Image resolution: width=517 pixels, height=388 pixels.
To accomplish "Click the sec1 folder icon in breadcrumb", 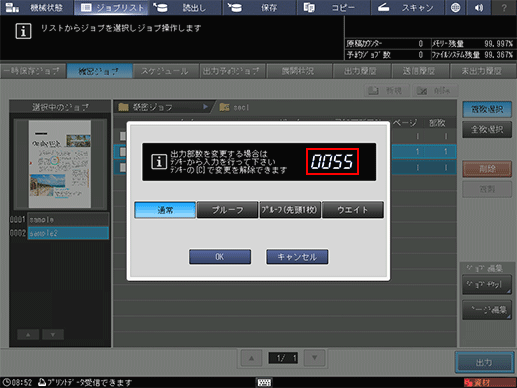I will click(x=224, y=107).
